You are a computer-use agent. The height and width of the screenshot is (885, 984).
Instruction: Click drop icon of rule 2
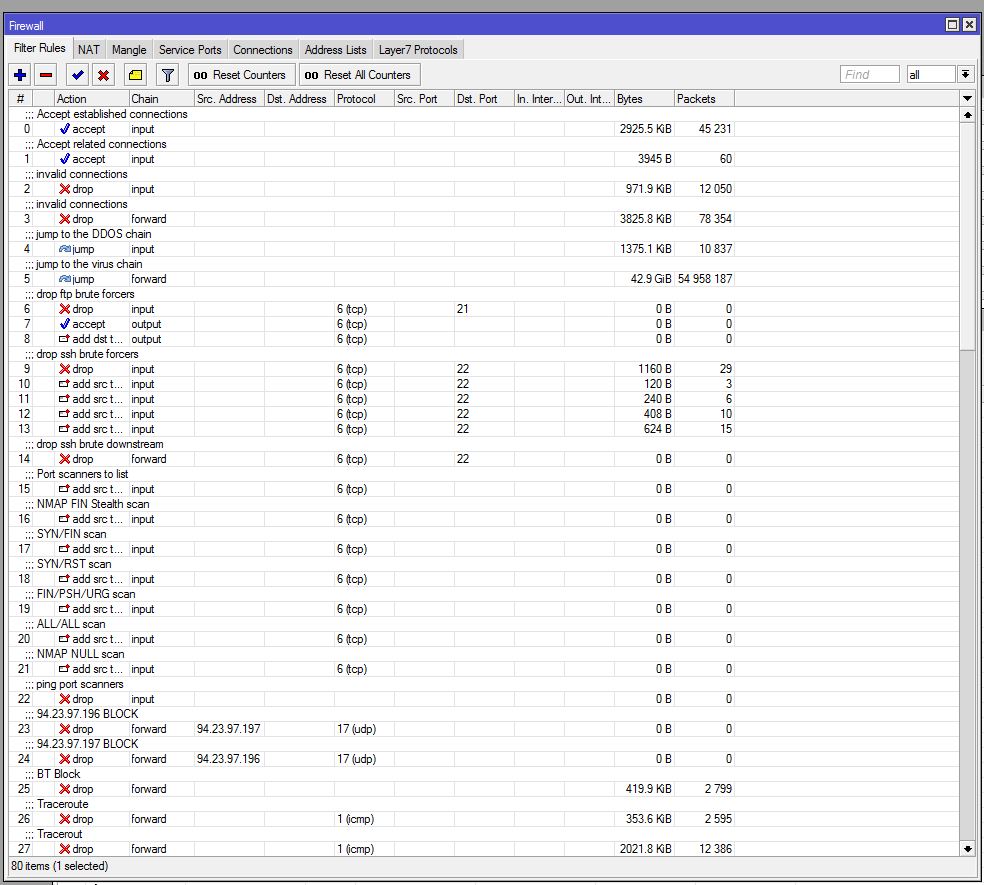64,189
